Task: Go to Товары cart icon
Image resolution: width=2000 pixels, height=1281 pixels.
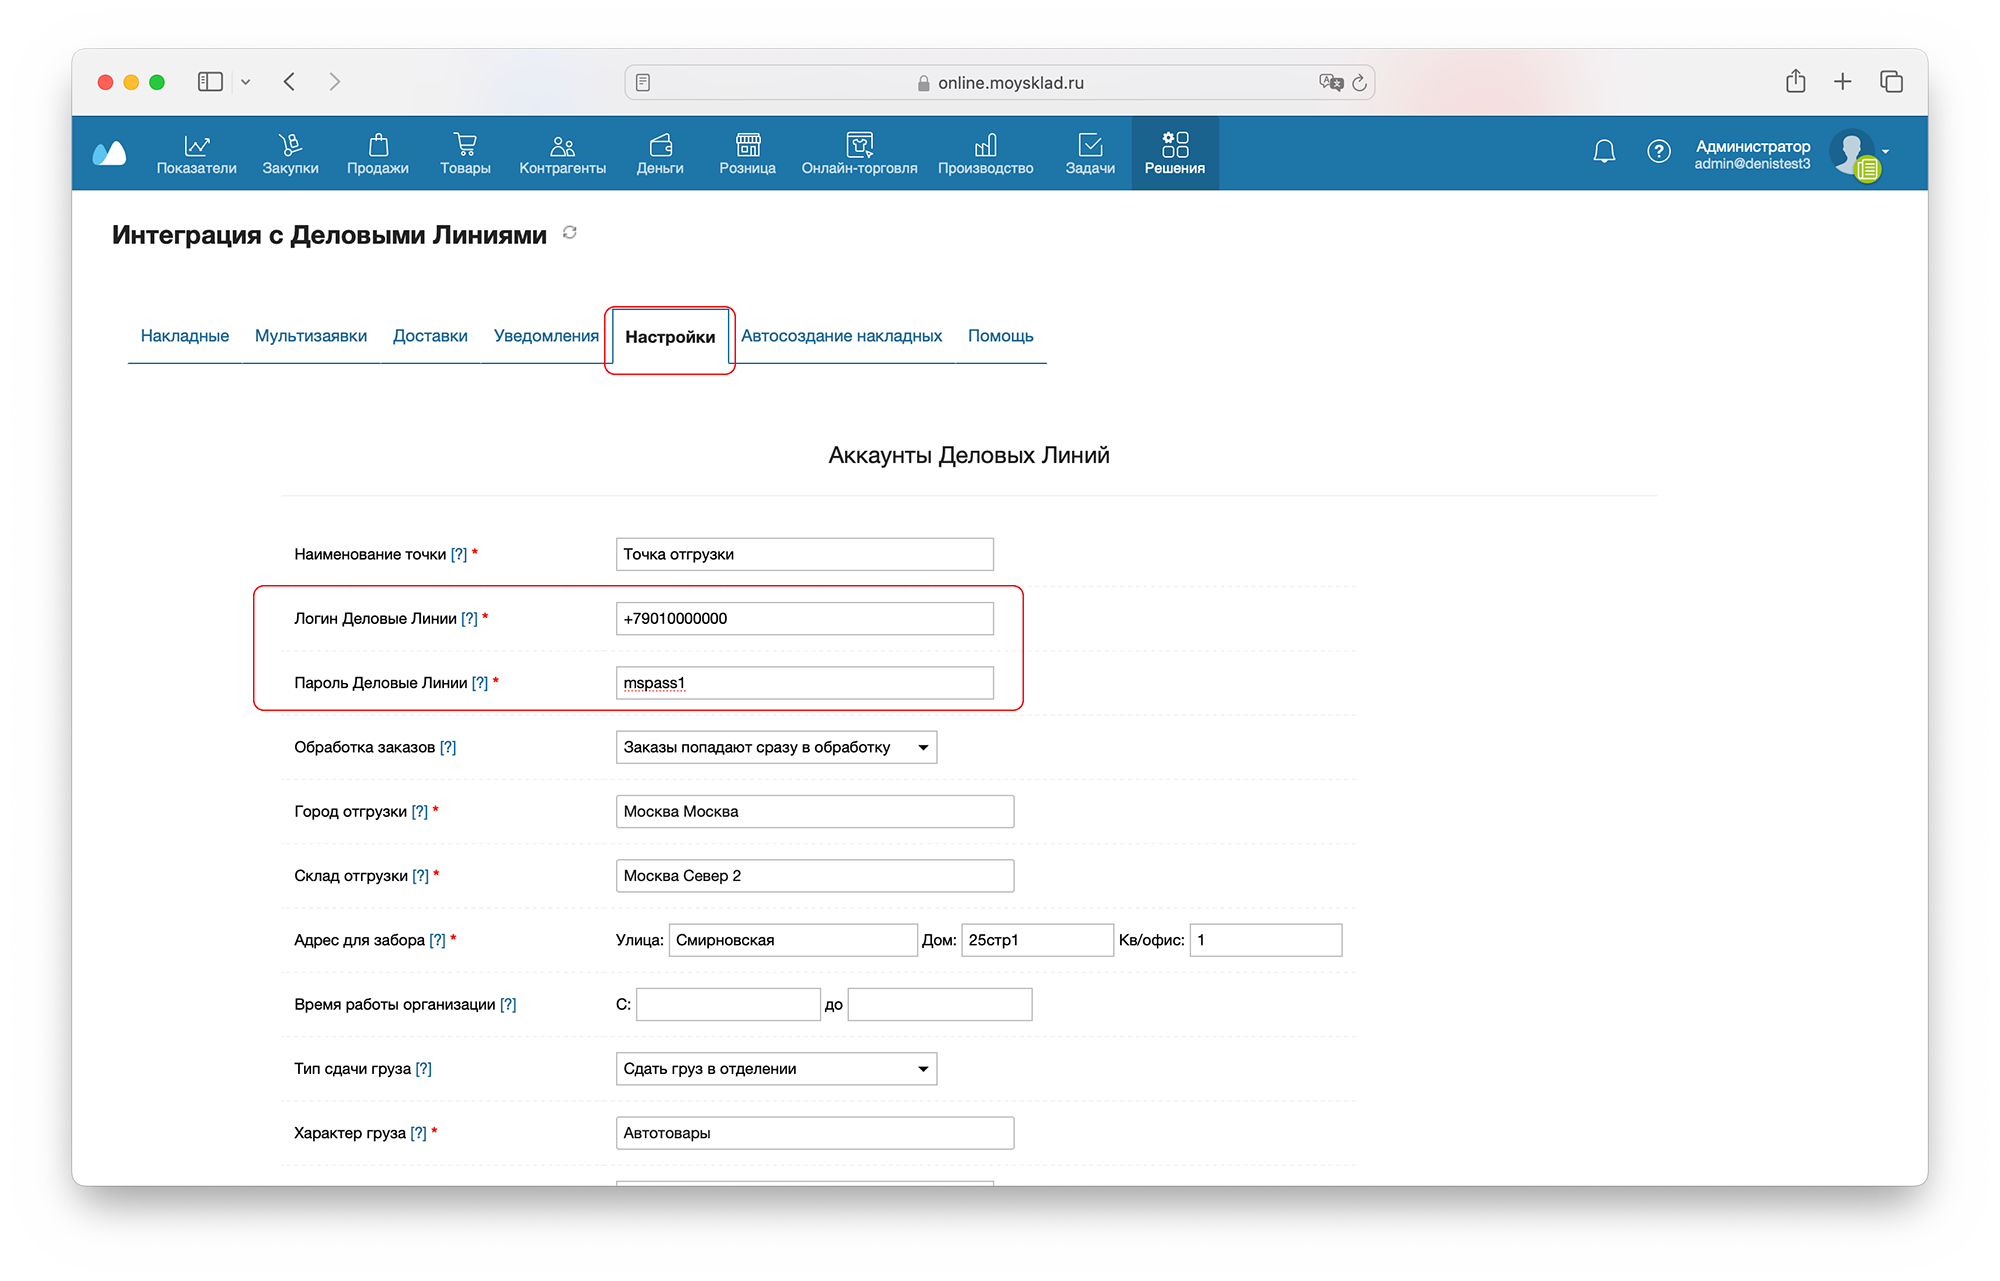Action: coord(465,153)
